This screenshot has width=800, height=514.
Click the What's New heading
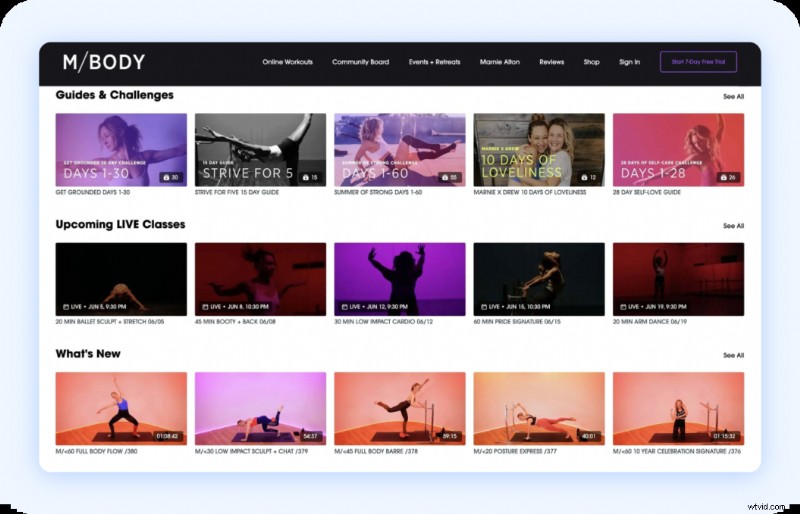pyautogui.click(x=88, y=354)
